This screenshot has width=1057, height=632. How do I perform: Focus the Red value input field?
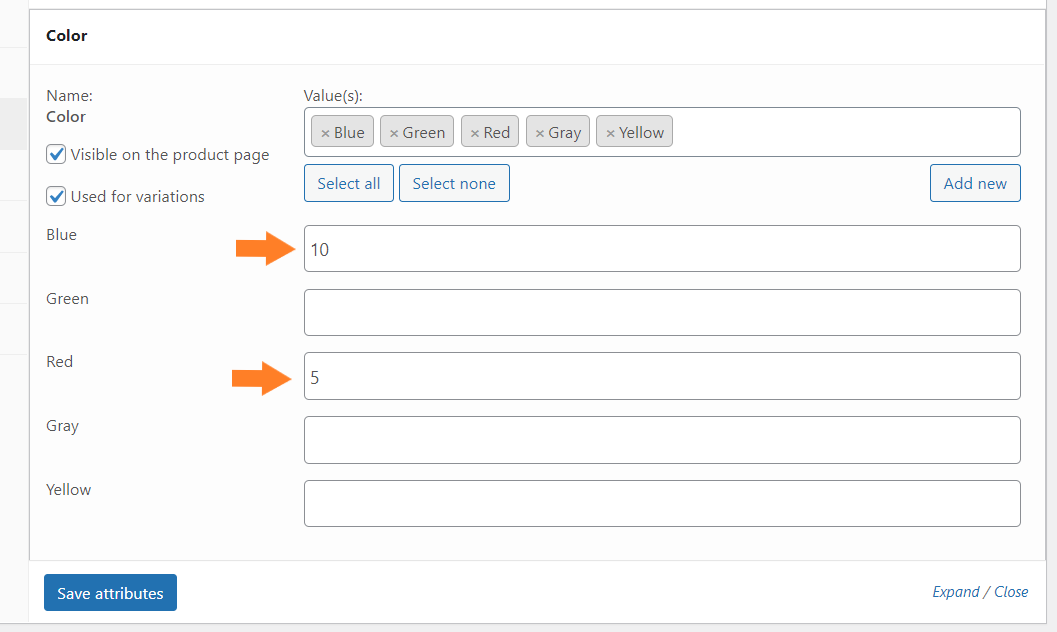click(x=662, y=376)
